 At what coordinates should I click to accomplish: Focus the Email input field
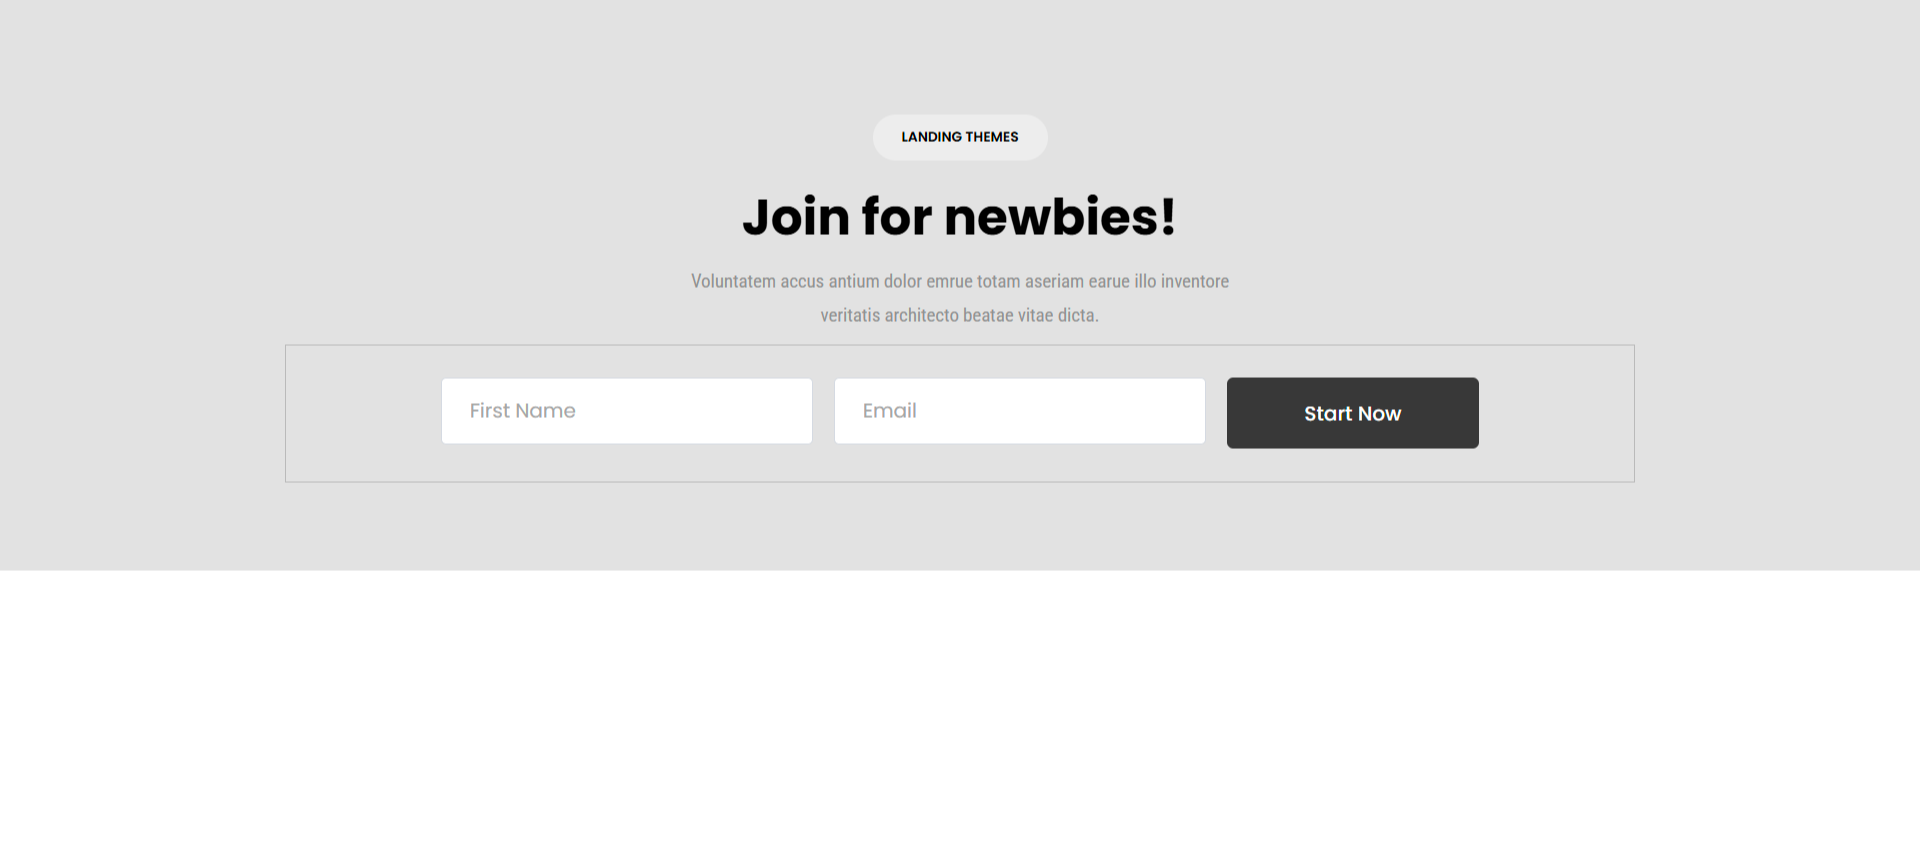tap(1019, 411)
